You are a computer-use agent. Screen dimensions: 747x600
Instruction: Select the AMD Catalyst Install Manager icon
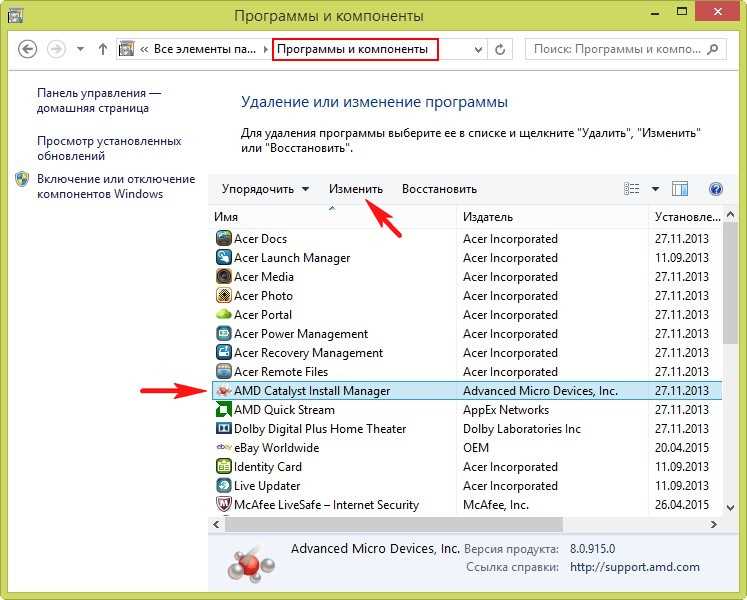[223, 391]
